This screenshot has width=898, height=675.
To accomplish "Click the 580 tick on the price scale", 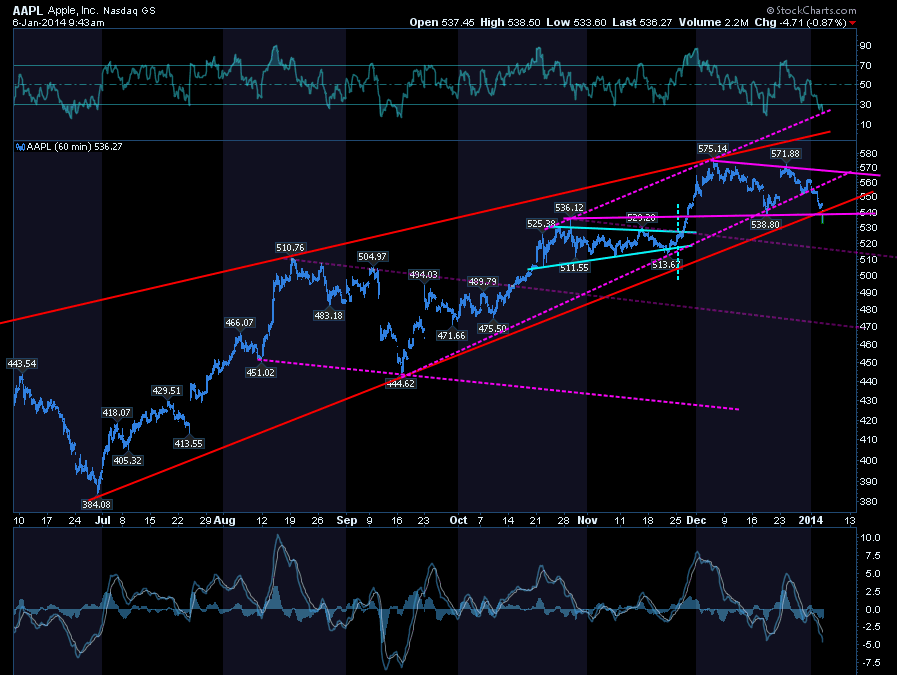I will pyautogui.click(x=868, y=154).
